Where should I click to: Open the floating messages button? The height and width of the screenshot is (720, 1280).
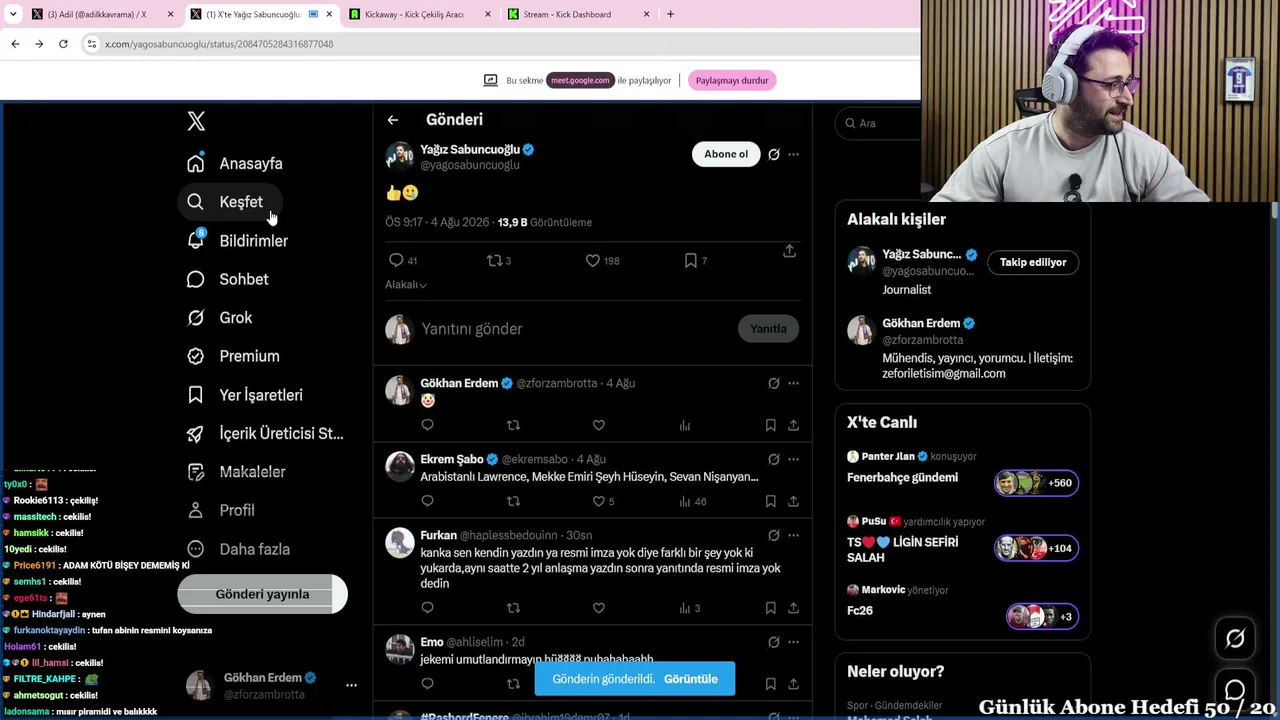click(x=1235, y=690)
